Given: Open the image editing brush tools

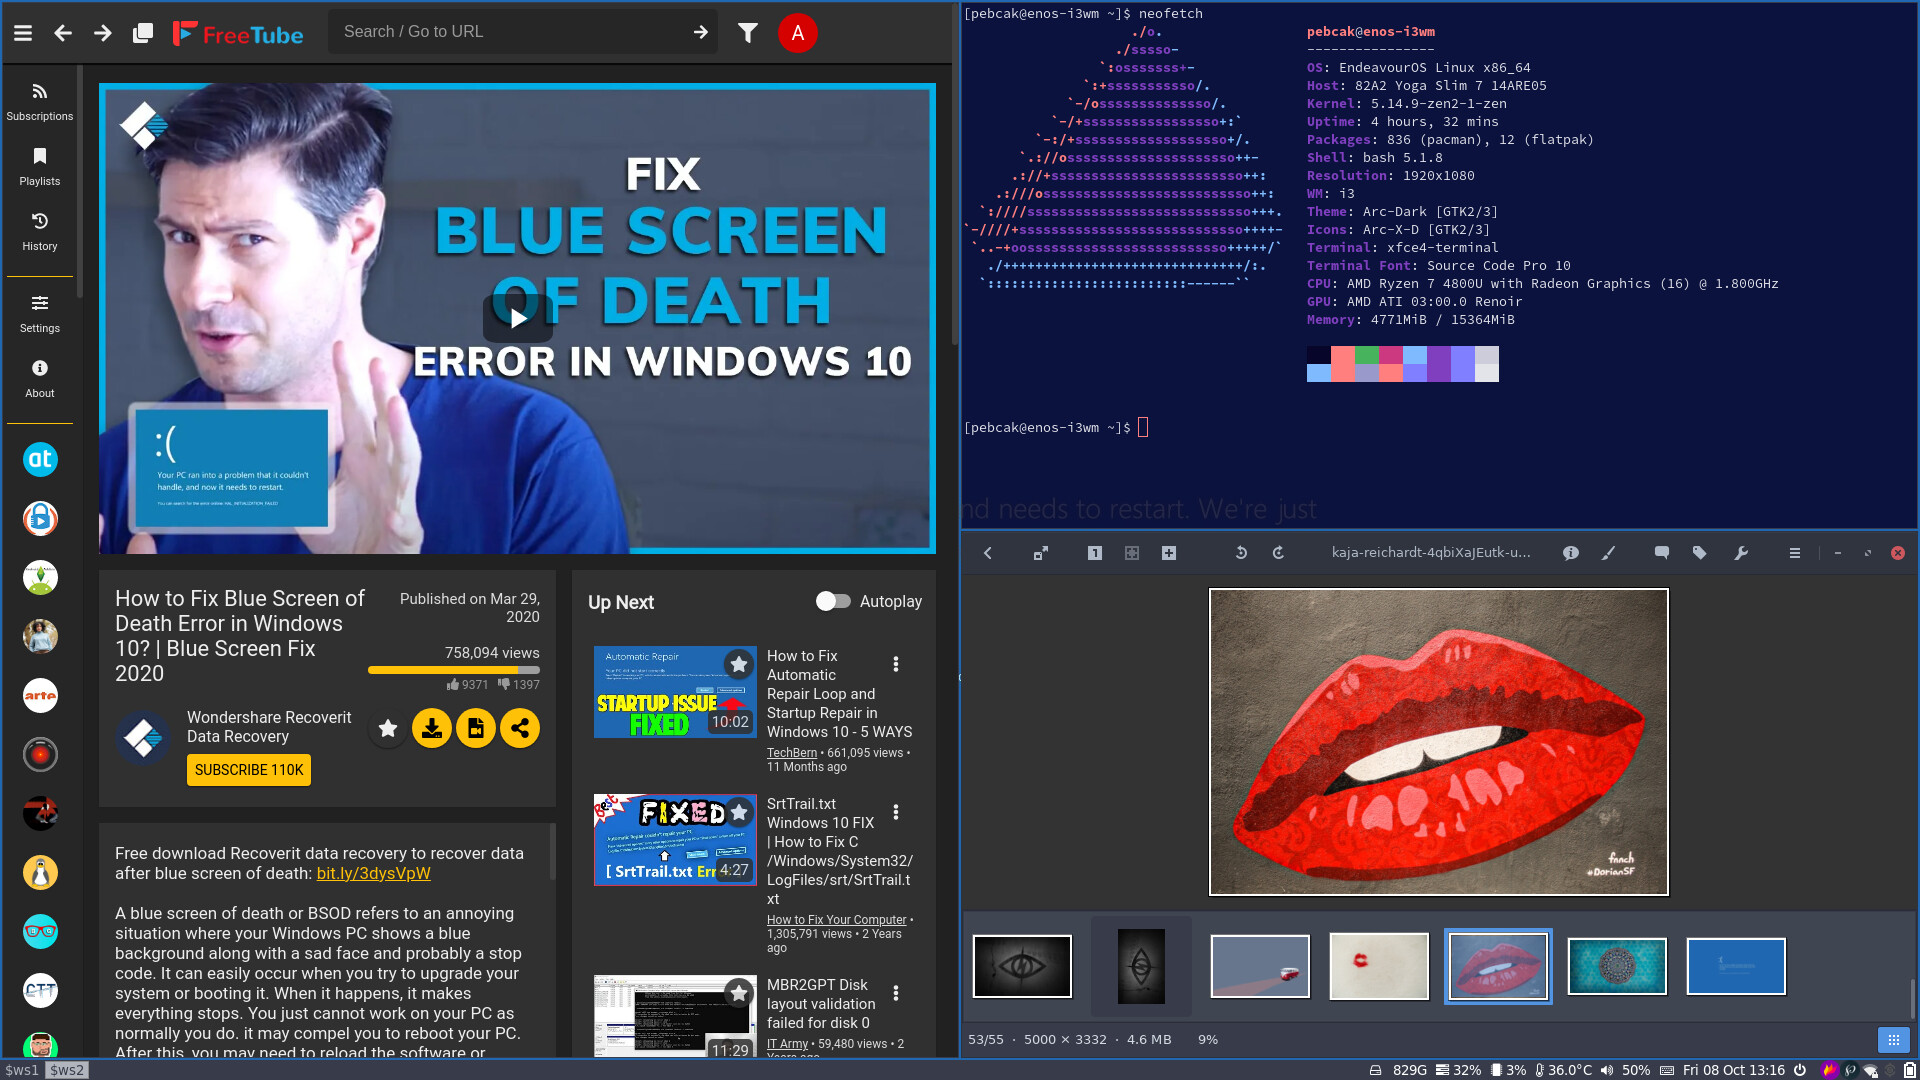Looking at the screenshot, I should click(1608, 553).
